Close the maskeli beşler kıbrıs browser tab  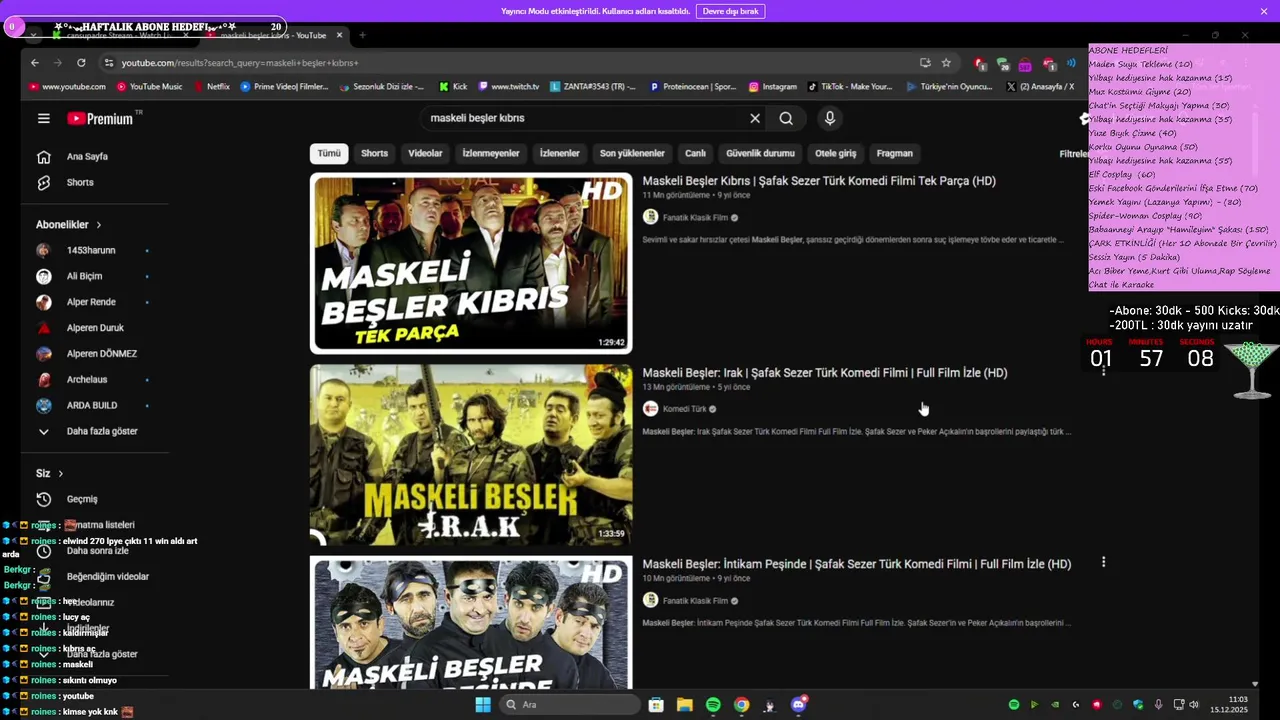[339, 35]
